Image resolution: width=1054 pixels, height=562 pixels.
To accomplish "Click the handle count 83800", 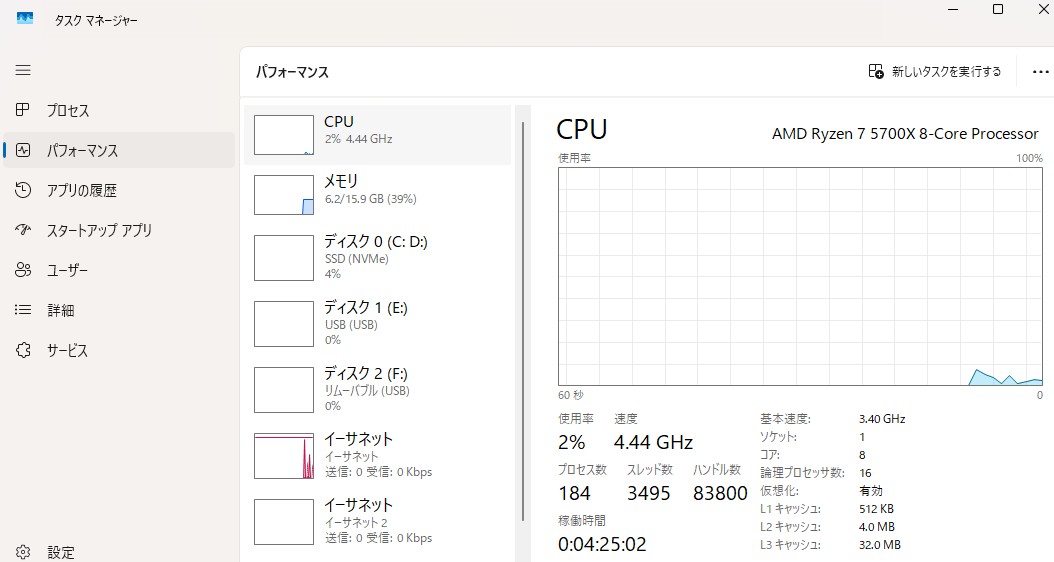I will point(721,493).
